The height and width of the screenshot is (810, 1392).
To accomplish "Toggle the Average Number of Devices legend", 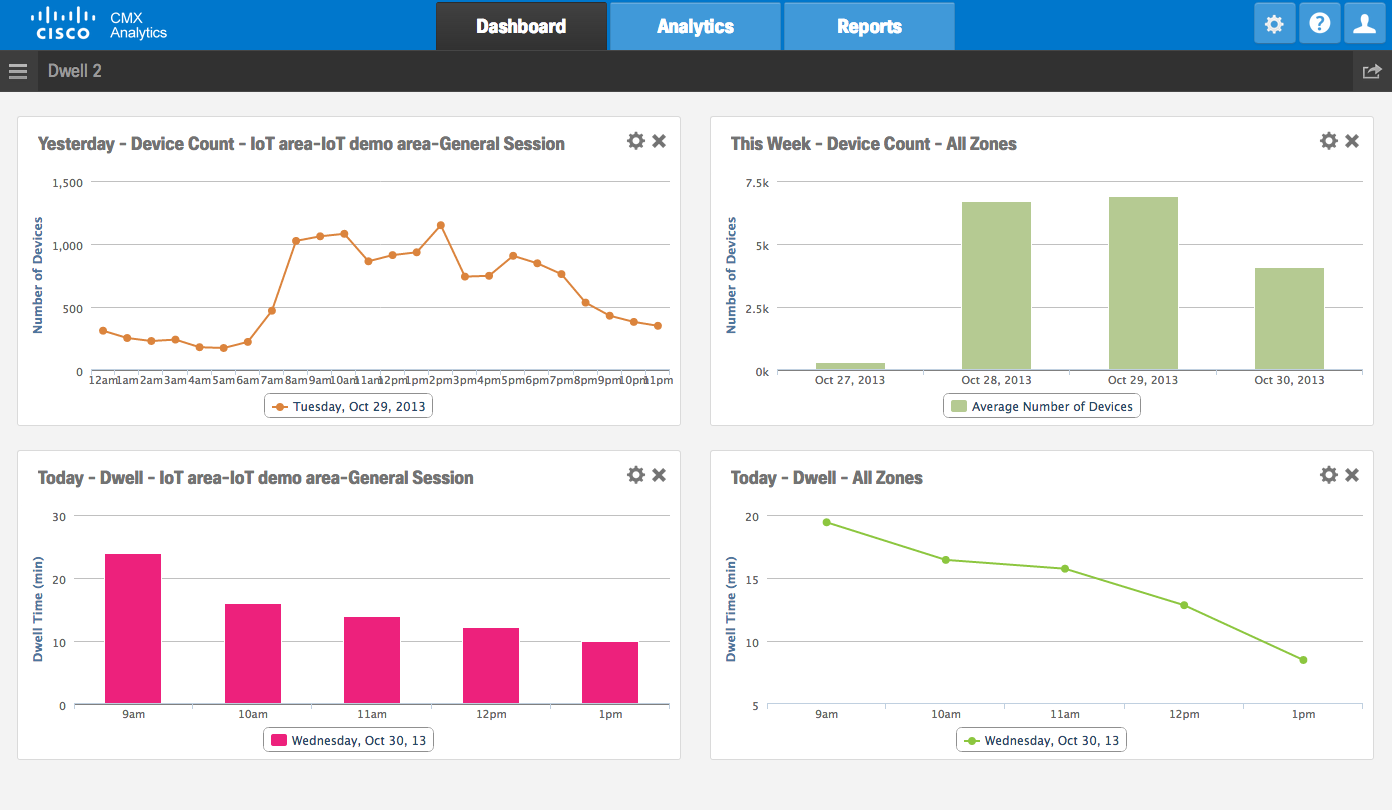I will point(1042,407).
